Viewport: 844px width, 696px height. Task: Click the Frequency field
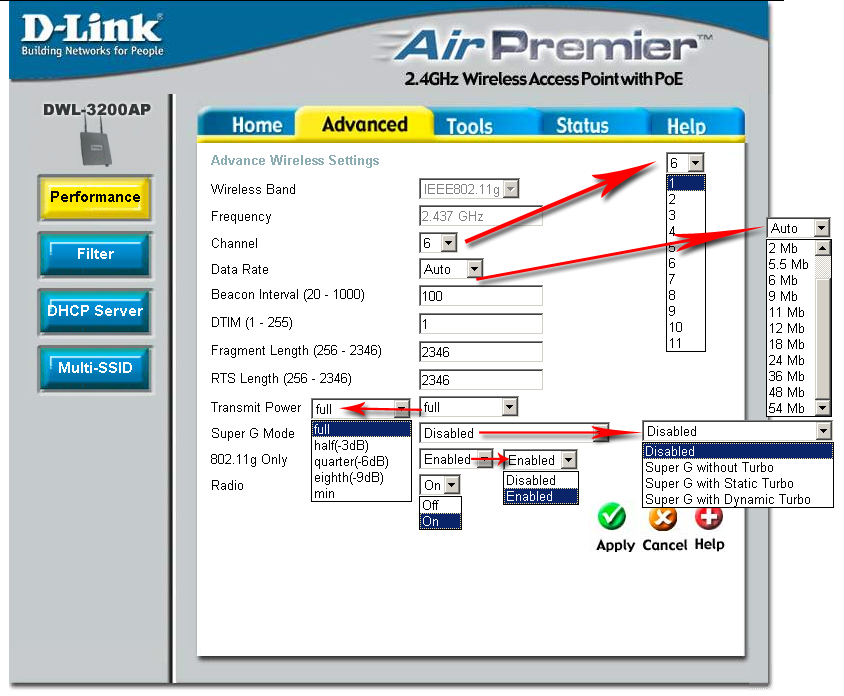tap(481, 216)
